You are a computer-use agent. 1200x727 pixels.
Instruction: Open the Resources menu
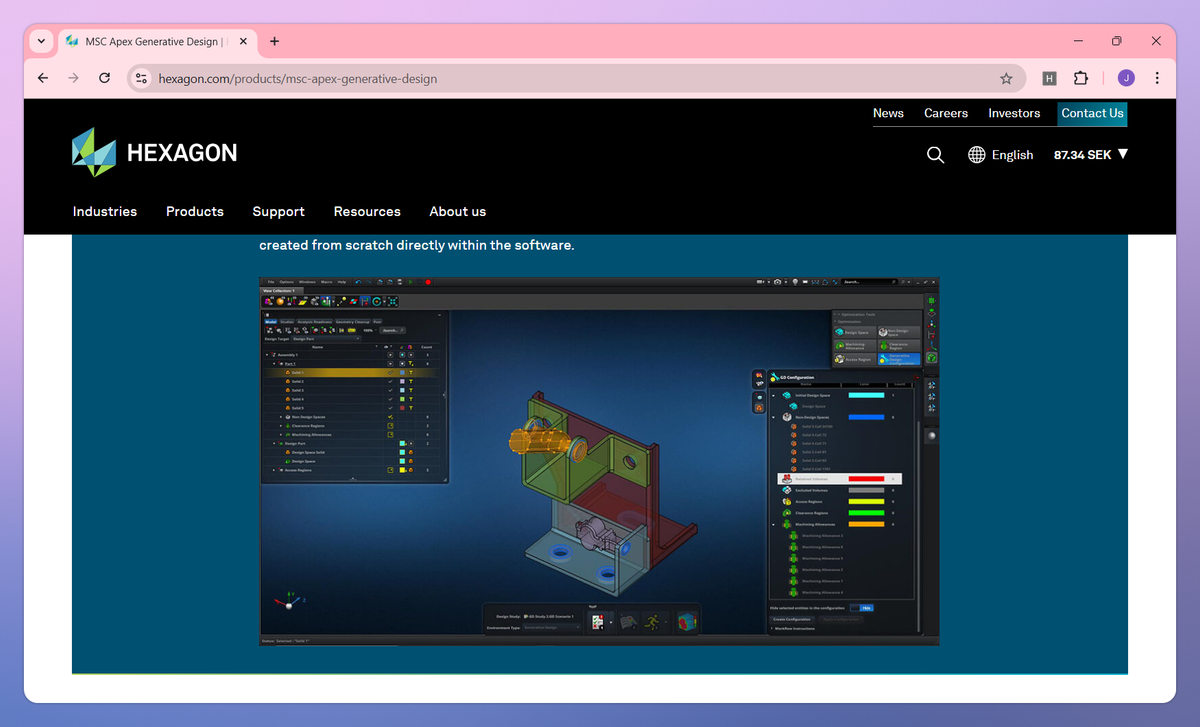click(367, 211)
